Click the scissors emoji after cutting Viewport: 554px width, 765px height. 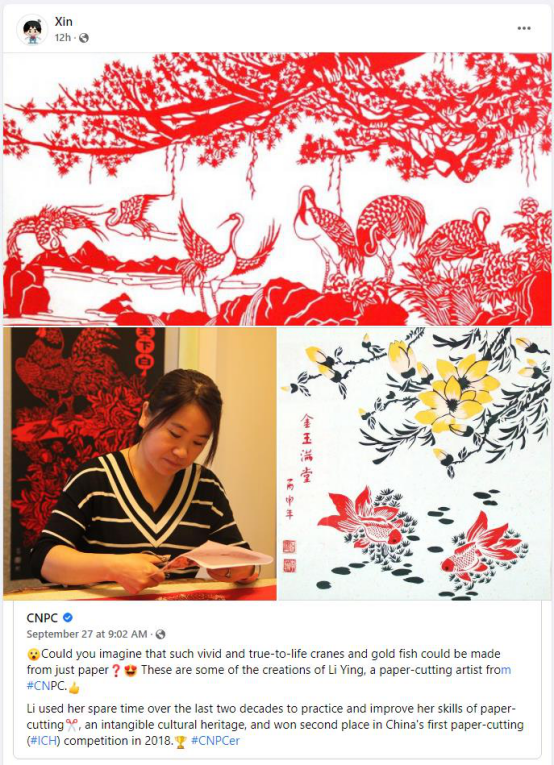pos(72,725)
